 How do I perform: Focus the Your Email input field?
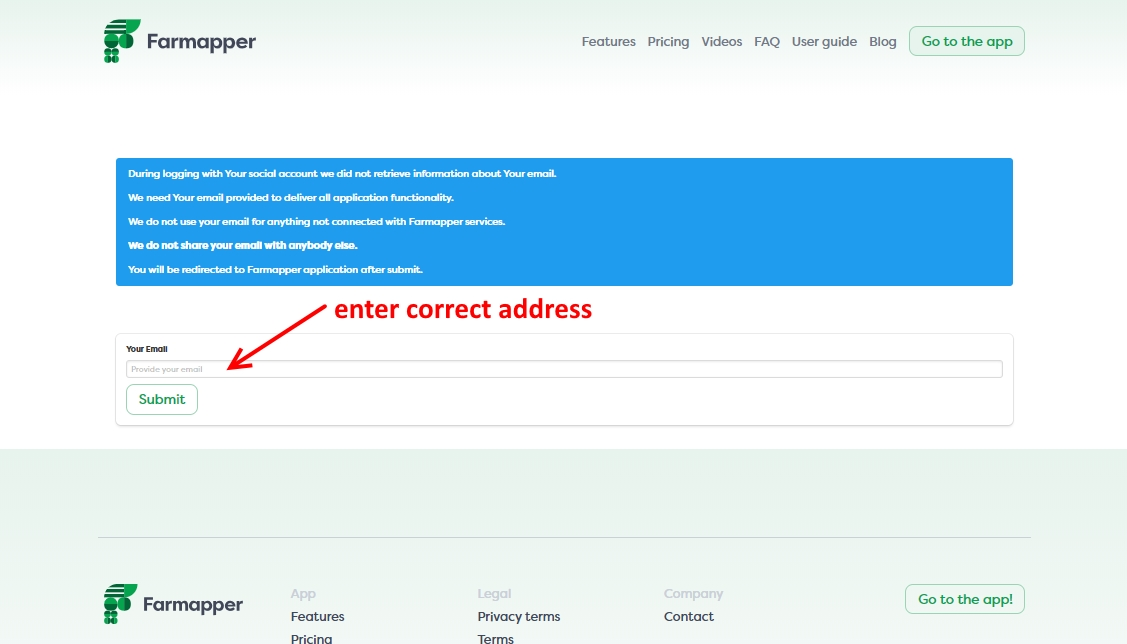click(x=564, y=369)
